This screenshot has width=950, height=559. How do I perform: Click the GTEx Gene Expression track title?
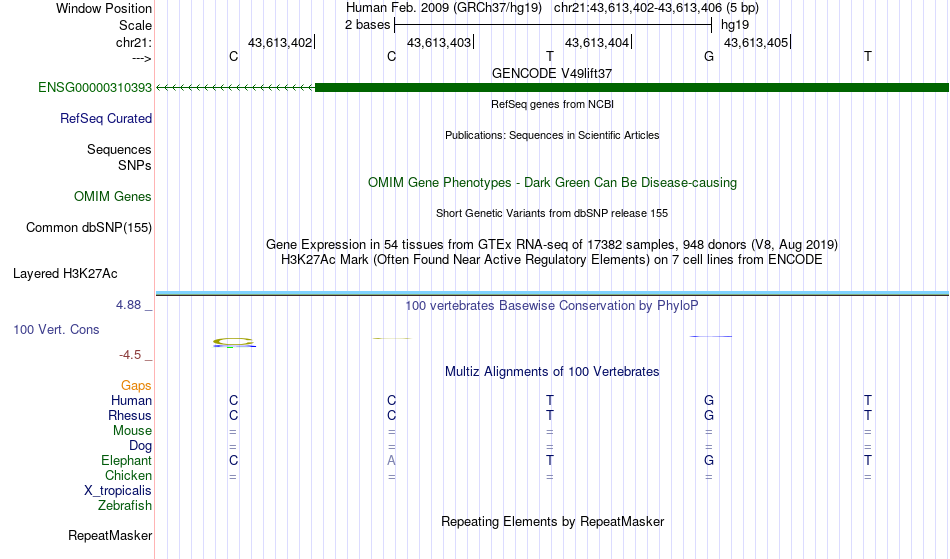(552, 244)
